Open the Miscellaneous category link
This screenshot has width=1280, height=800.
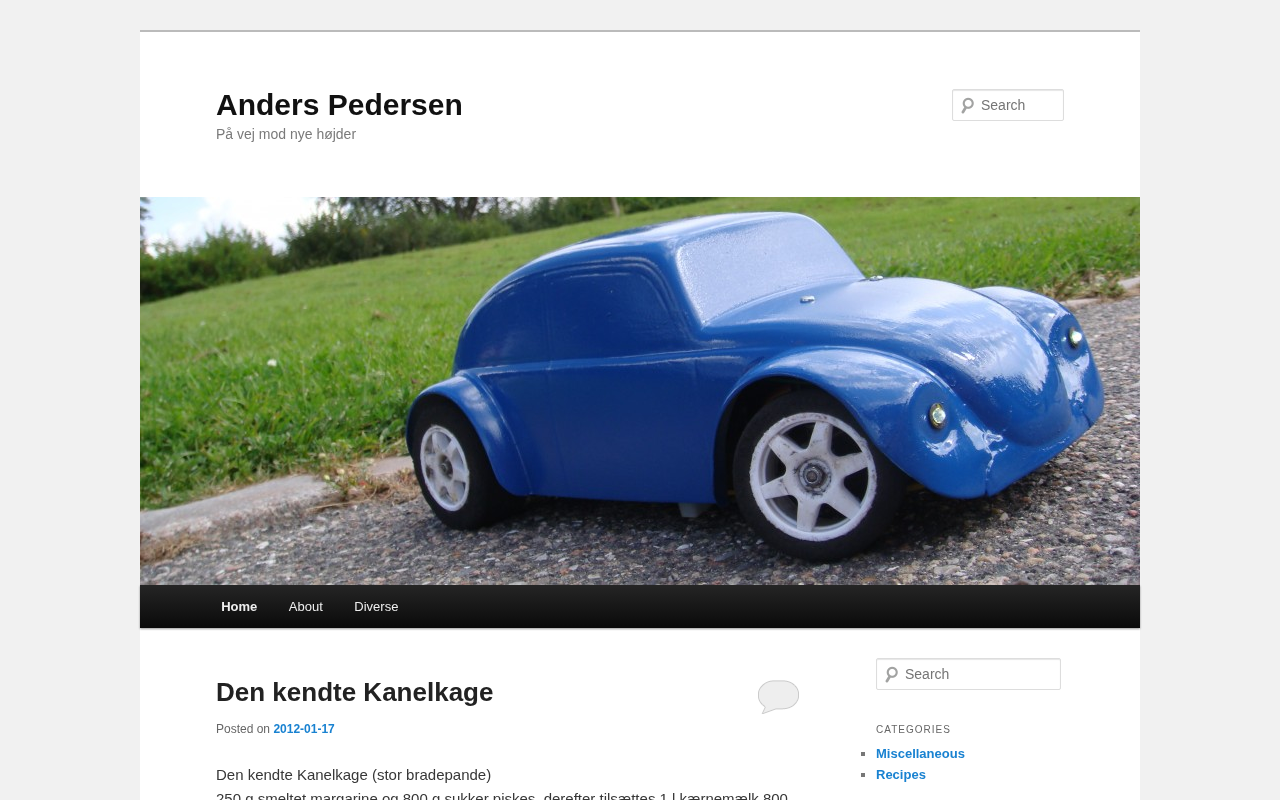click(920, 754)
